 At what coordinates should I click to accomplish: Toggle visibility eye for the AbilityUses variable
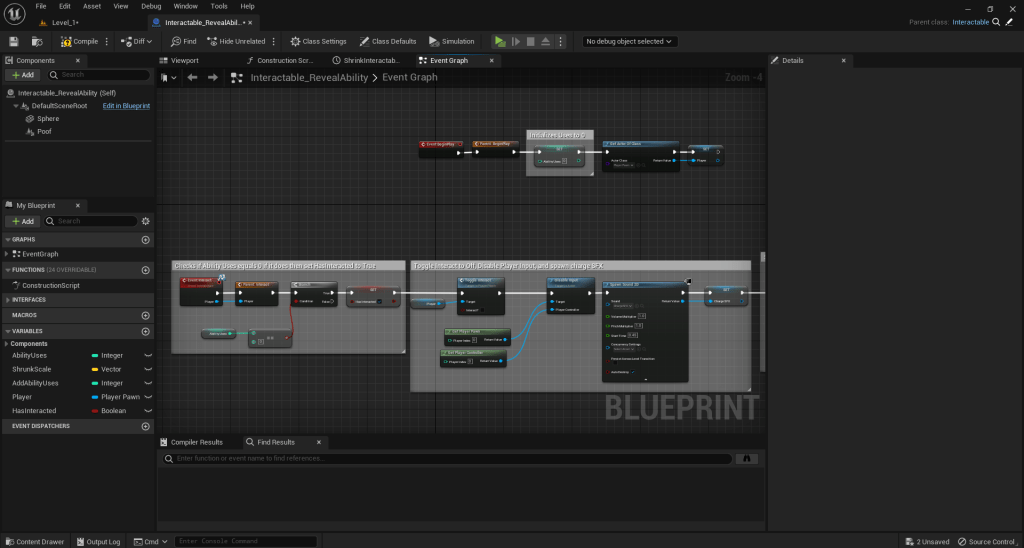click(148, 355)
